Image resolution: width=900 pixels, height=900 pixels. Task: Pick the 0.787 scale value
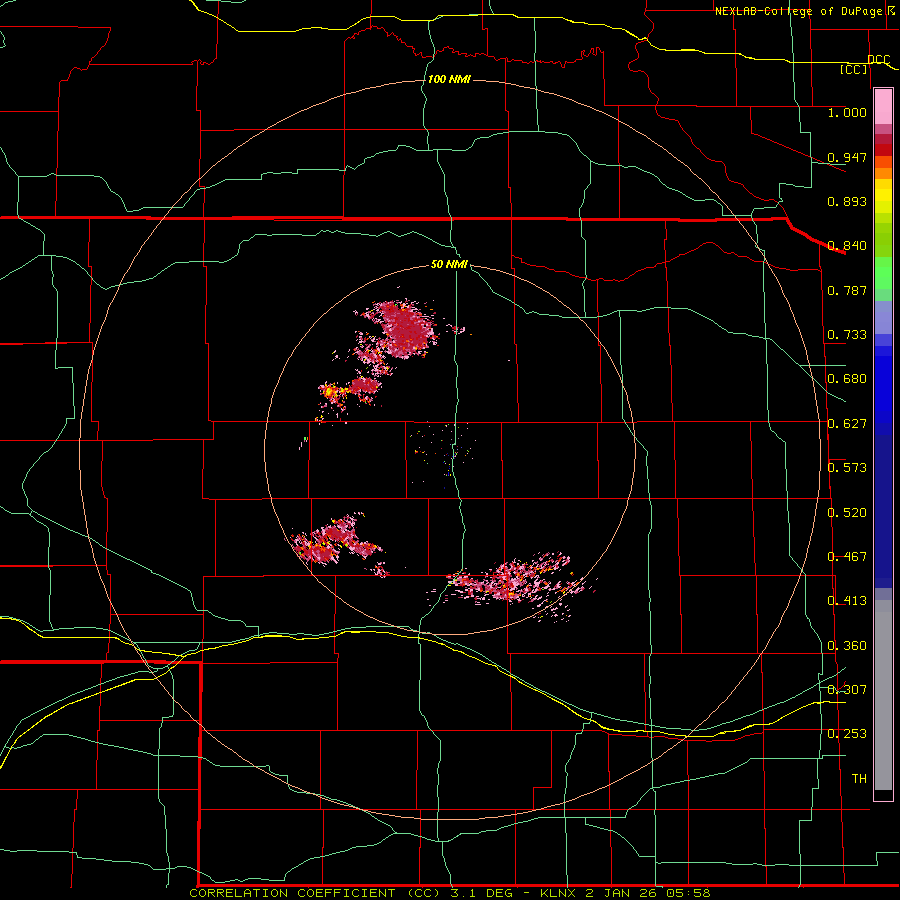click(847, 290)
